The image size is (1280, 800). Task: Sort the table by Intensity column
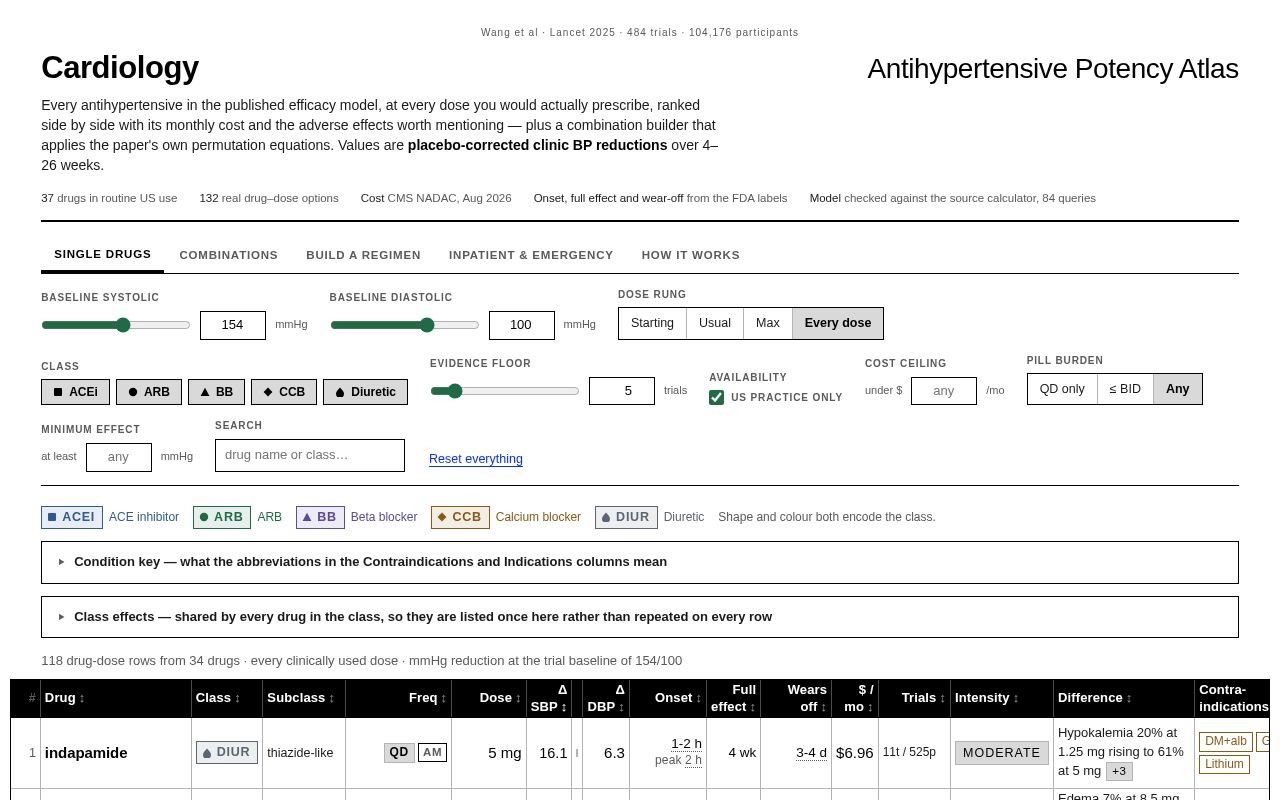tap(1002, 698)
